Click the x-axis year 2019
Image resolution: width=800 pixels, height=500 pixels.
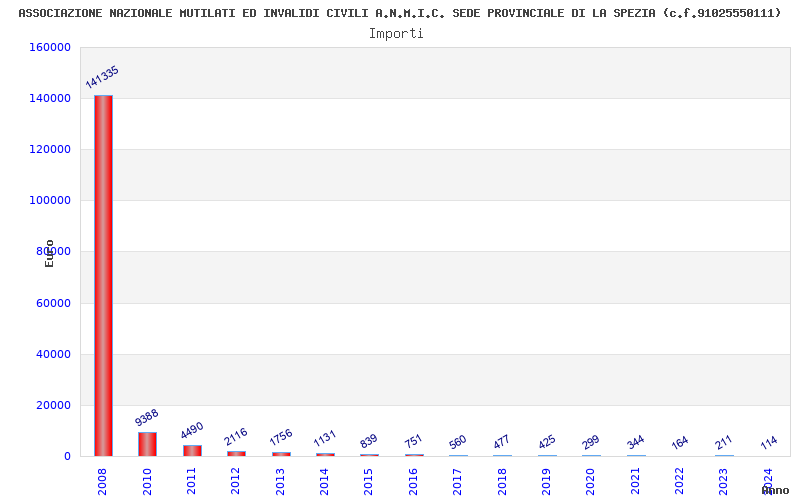pyautogui.click(x=546, y=482)
